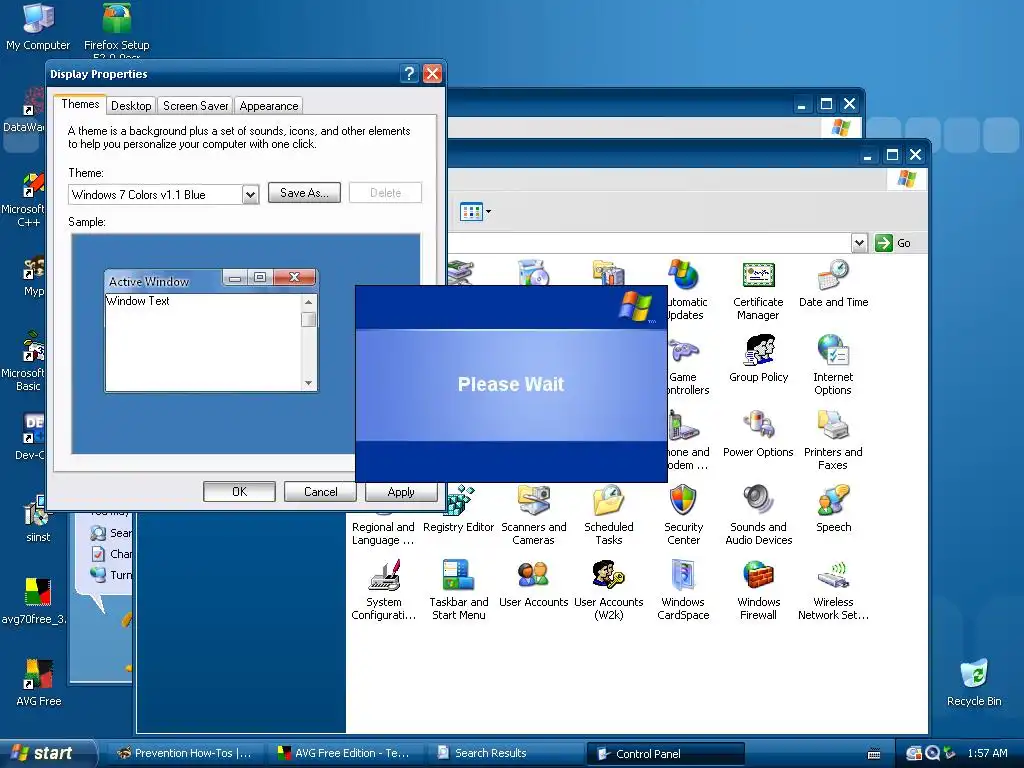Click OK in Display Properties
This screenshot has height=768, width=1024.
(239, 492)
